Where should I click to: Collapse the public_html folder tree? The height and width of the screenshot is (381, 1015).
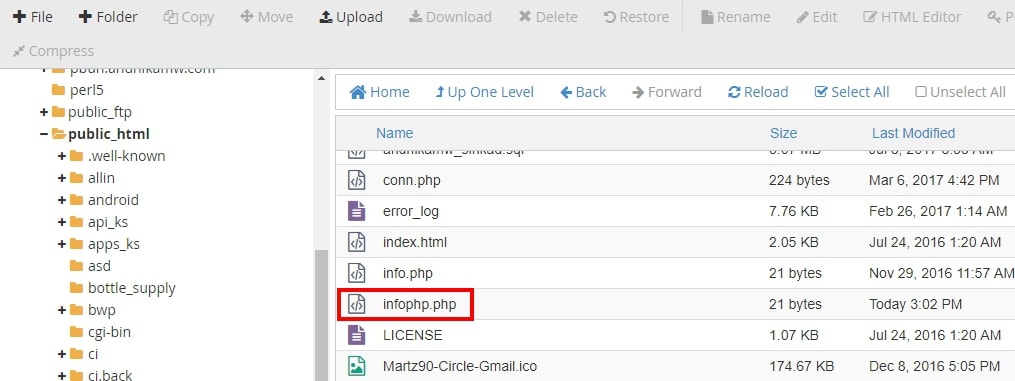click(x=44, y=134)
